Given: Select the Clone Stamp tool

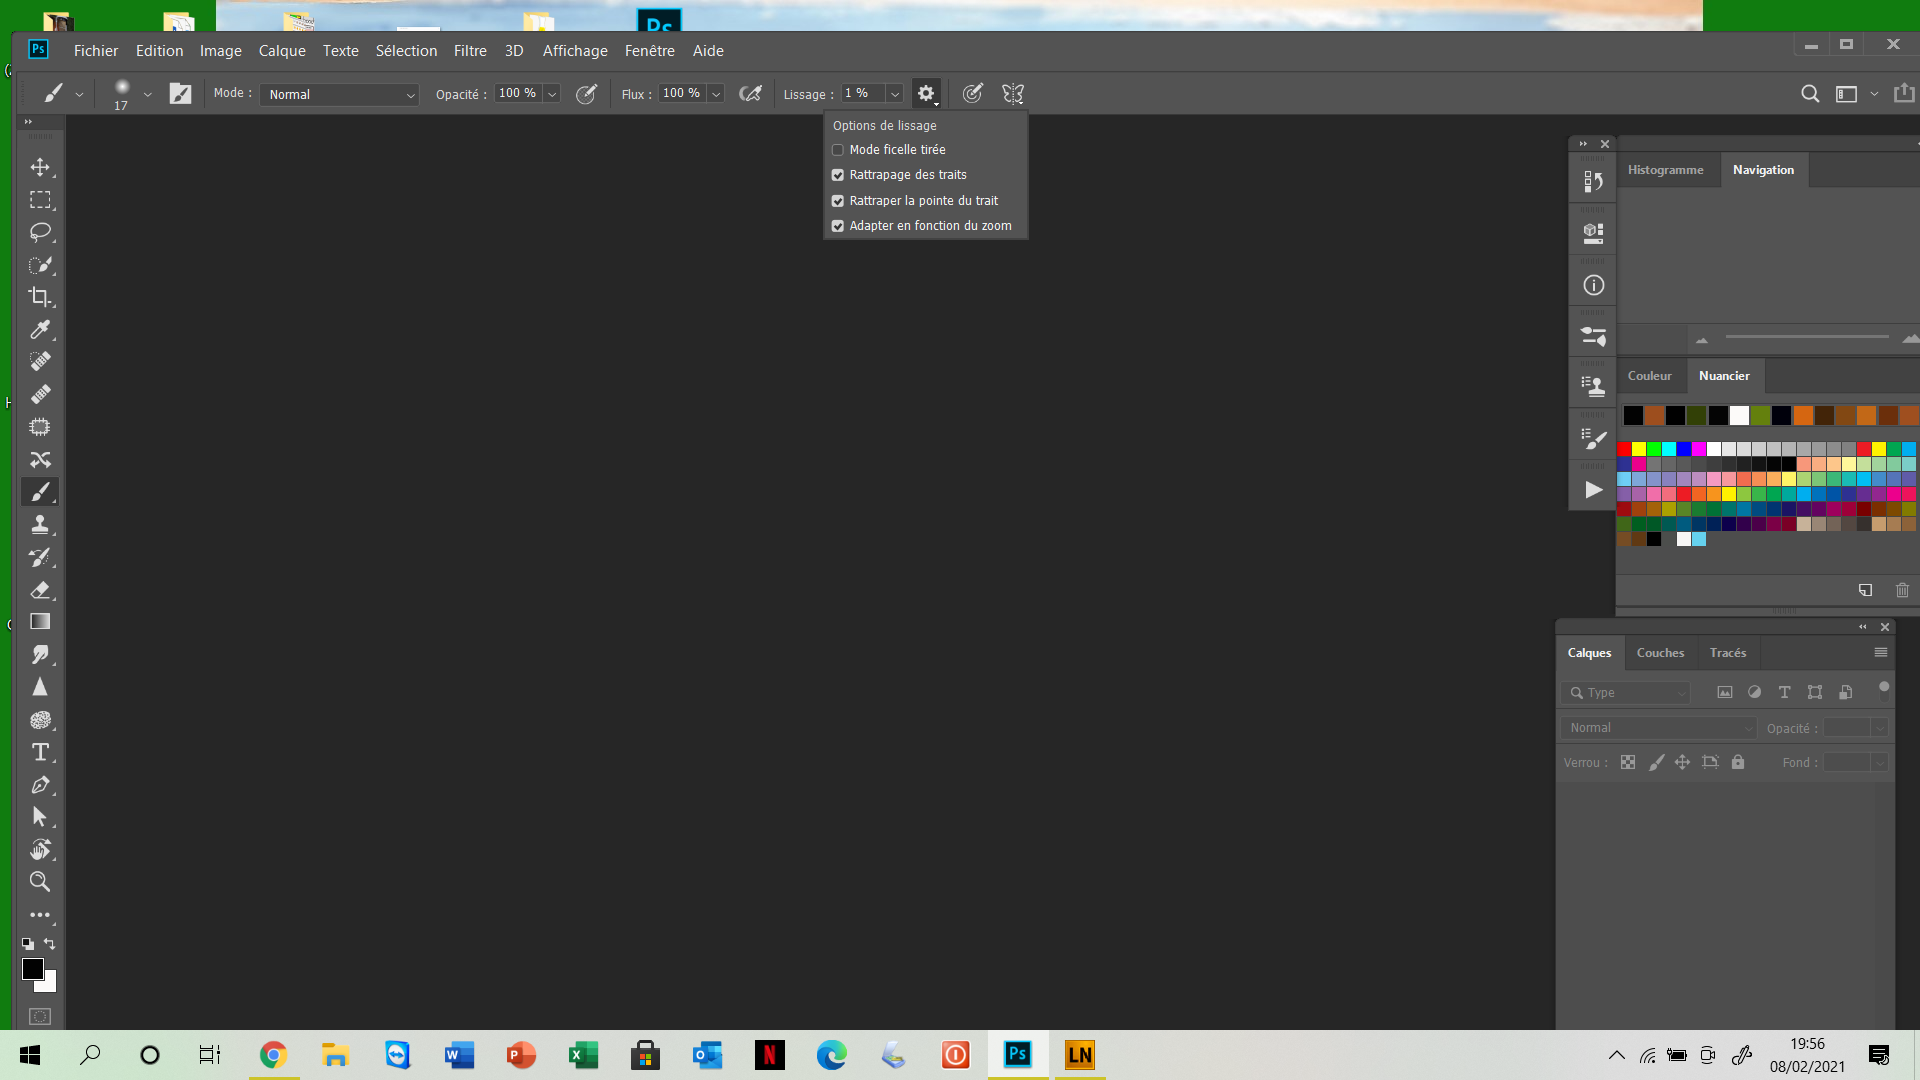Looking at the screenshot, I should pos(40,524).
